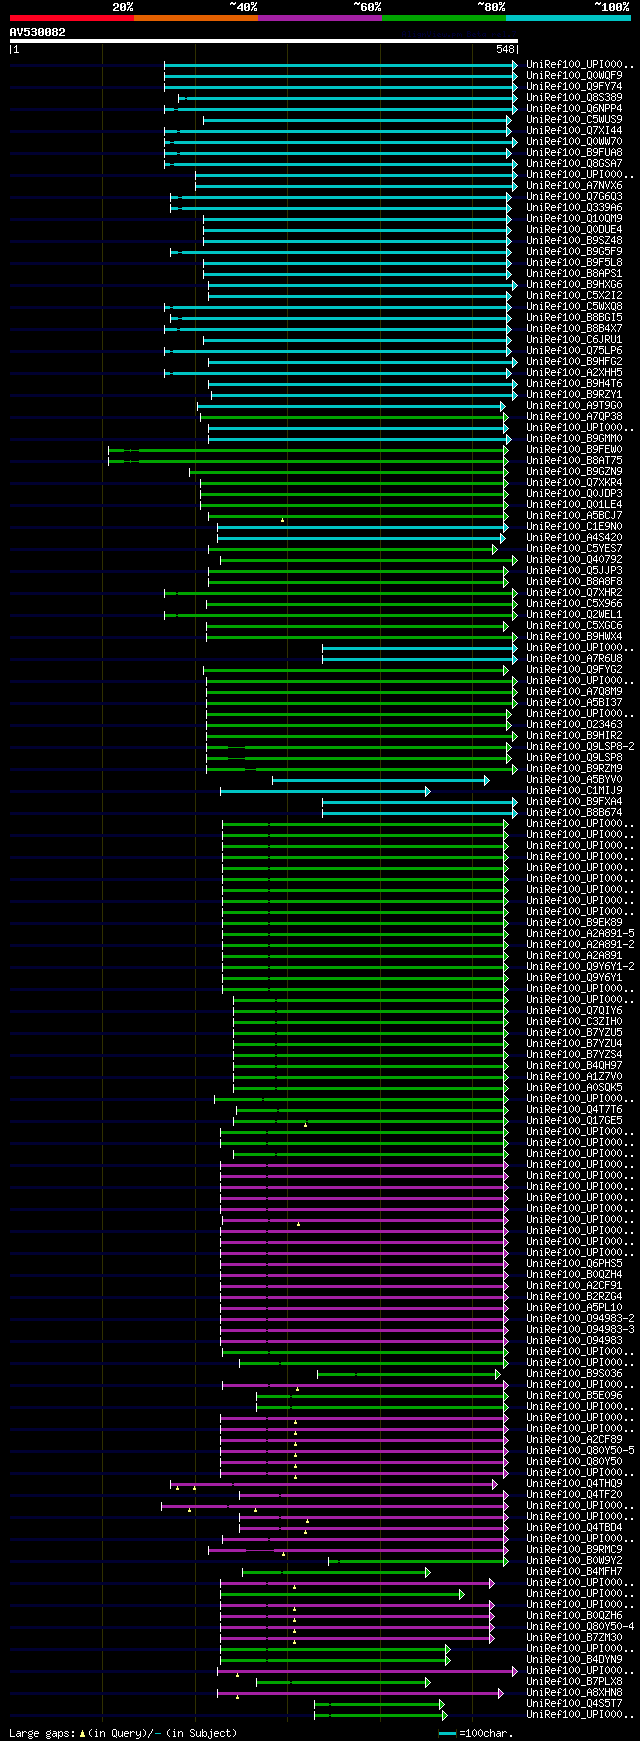Select hit UniRef100_B9G5F9

(x=574, y=252)
